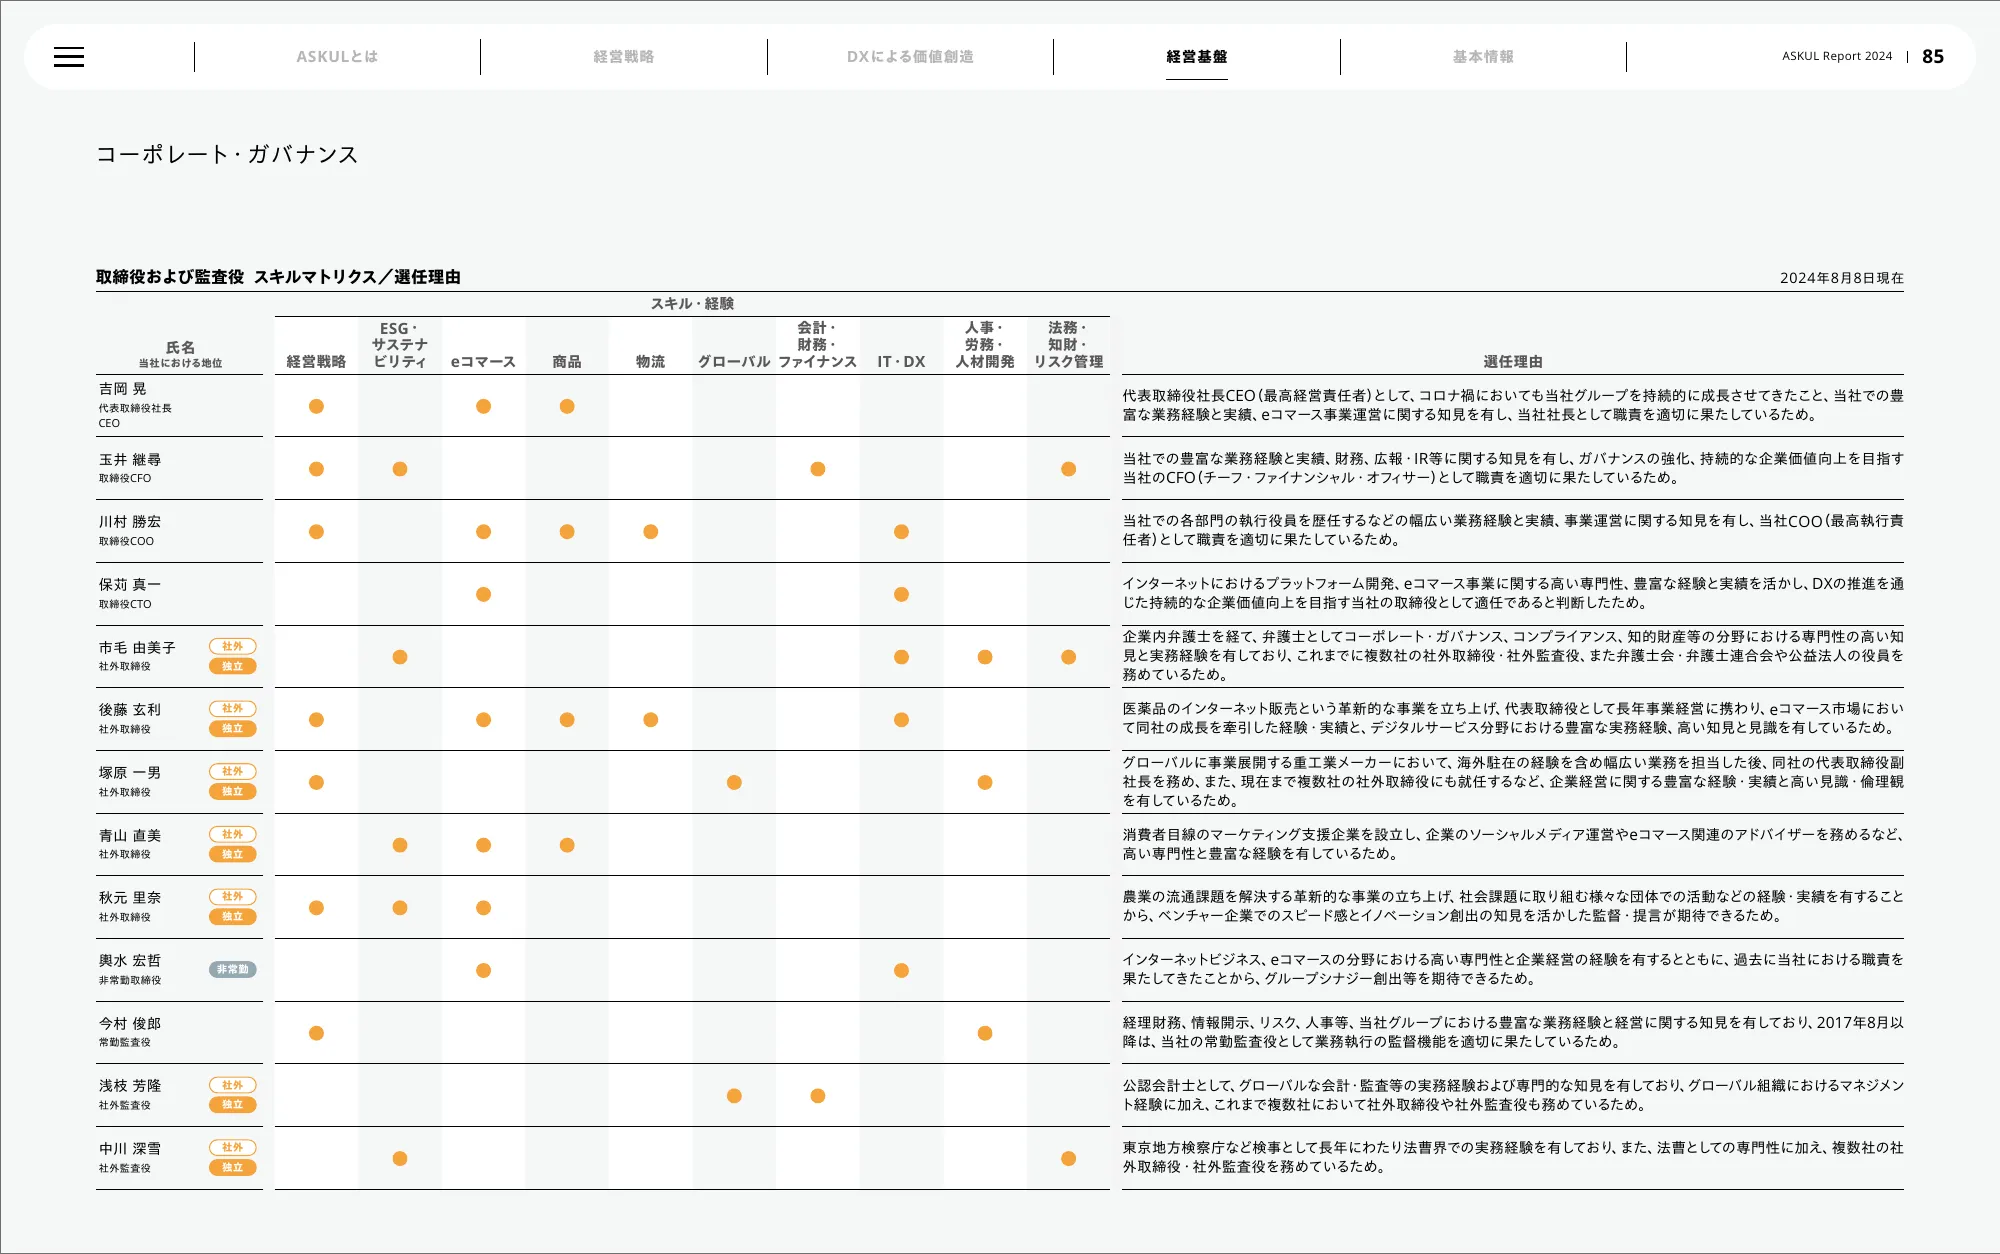Click 塚原 一男's グローバル skill dot
2000x1254 pixels.
pyautogui.click(x=734, y=782)
